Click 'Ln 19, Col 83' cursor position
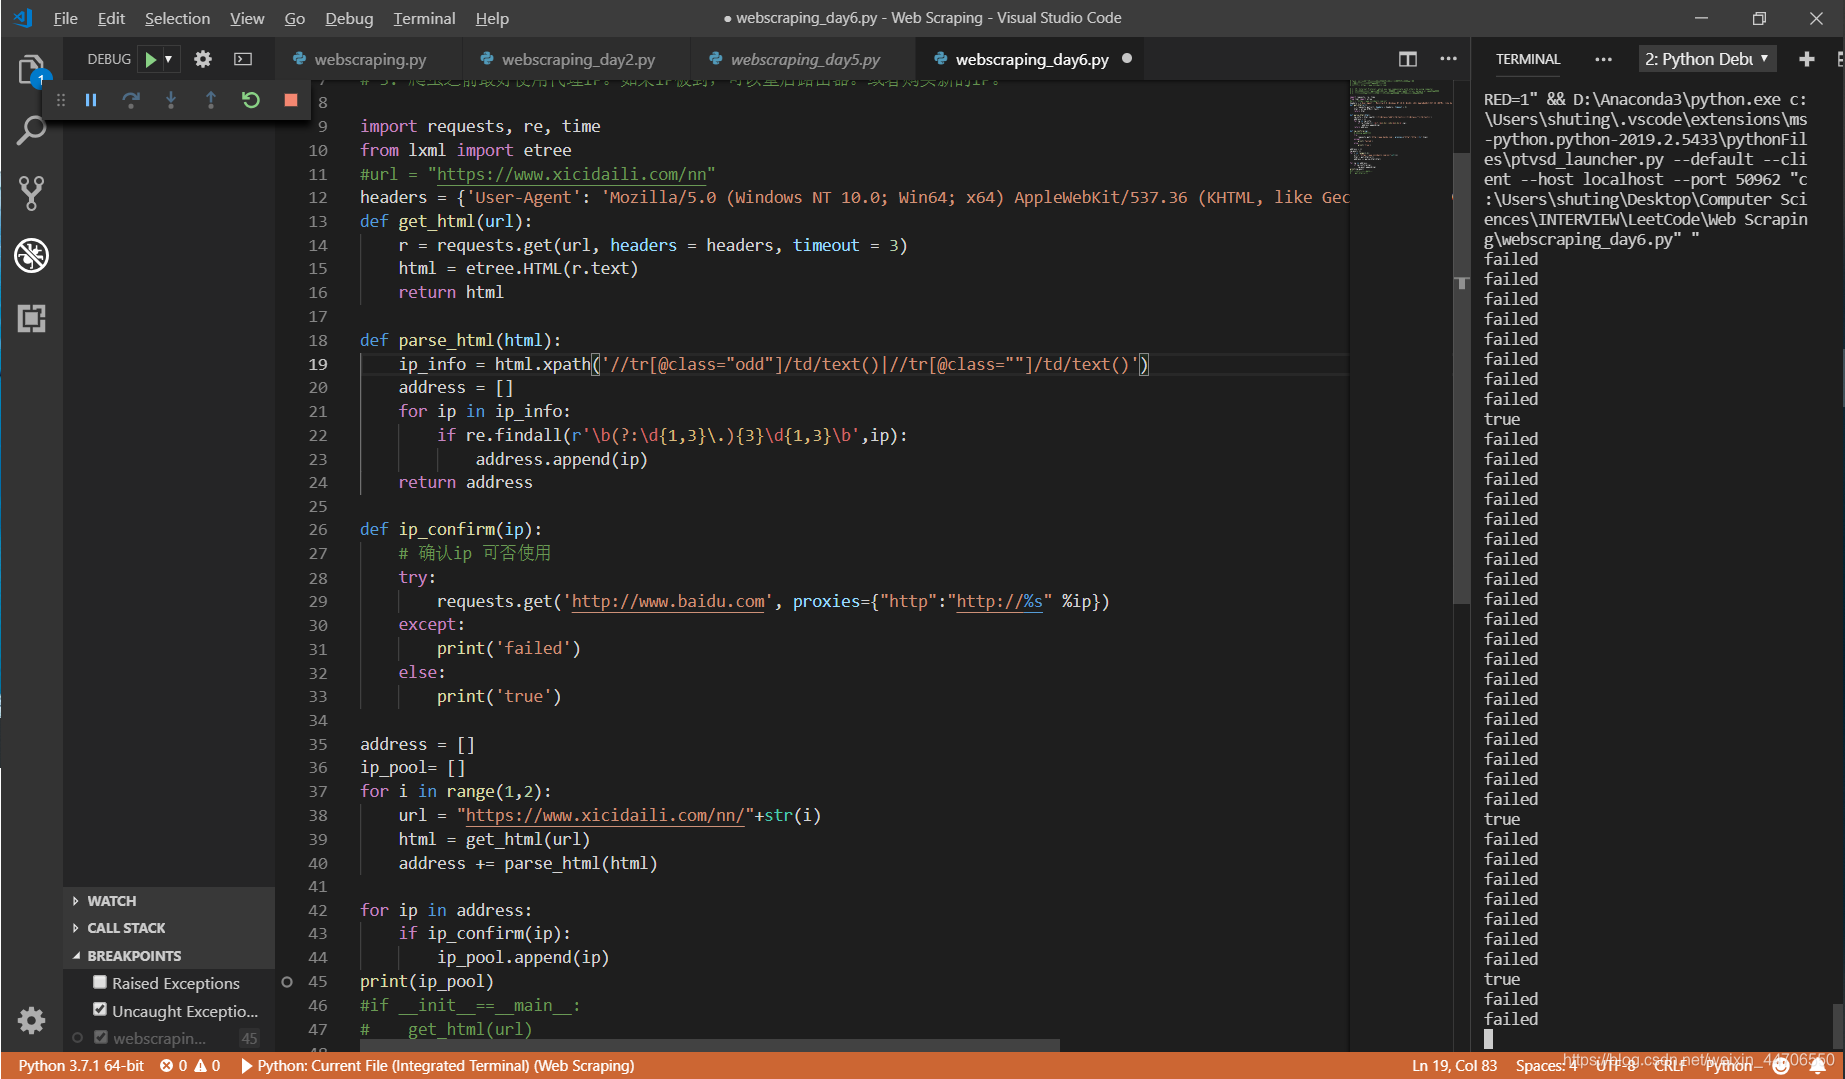The image size is (1845, 1079). point(1454,1066)
